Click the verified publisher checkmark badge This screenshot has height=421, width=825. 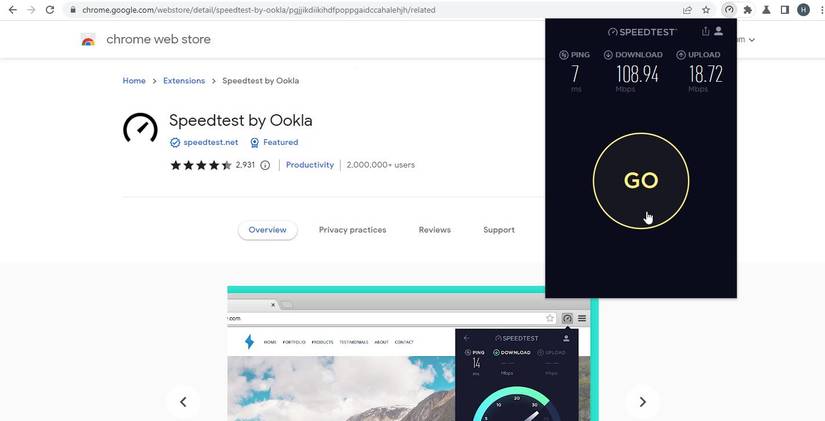[175, 142]
